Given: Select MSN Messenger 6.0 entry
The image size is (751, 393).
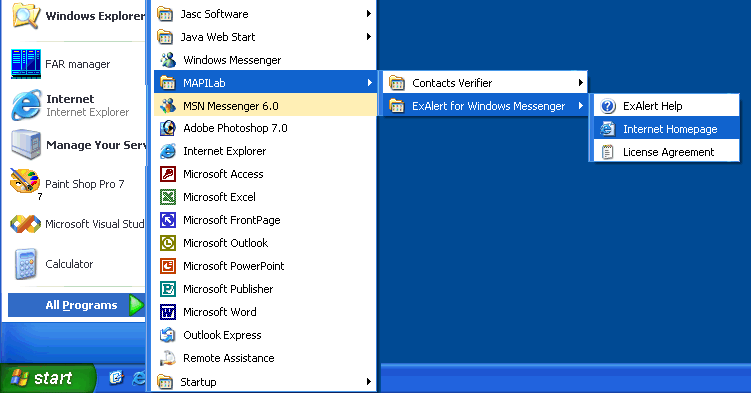Looking at the screenshot, I should pyautogui.click(x=265, y=106).
